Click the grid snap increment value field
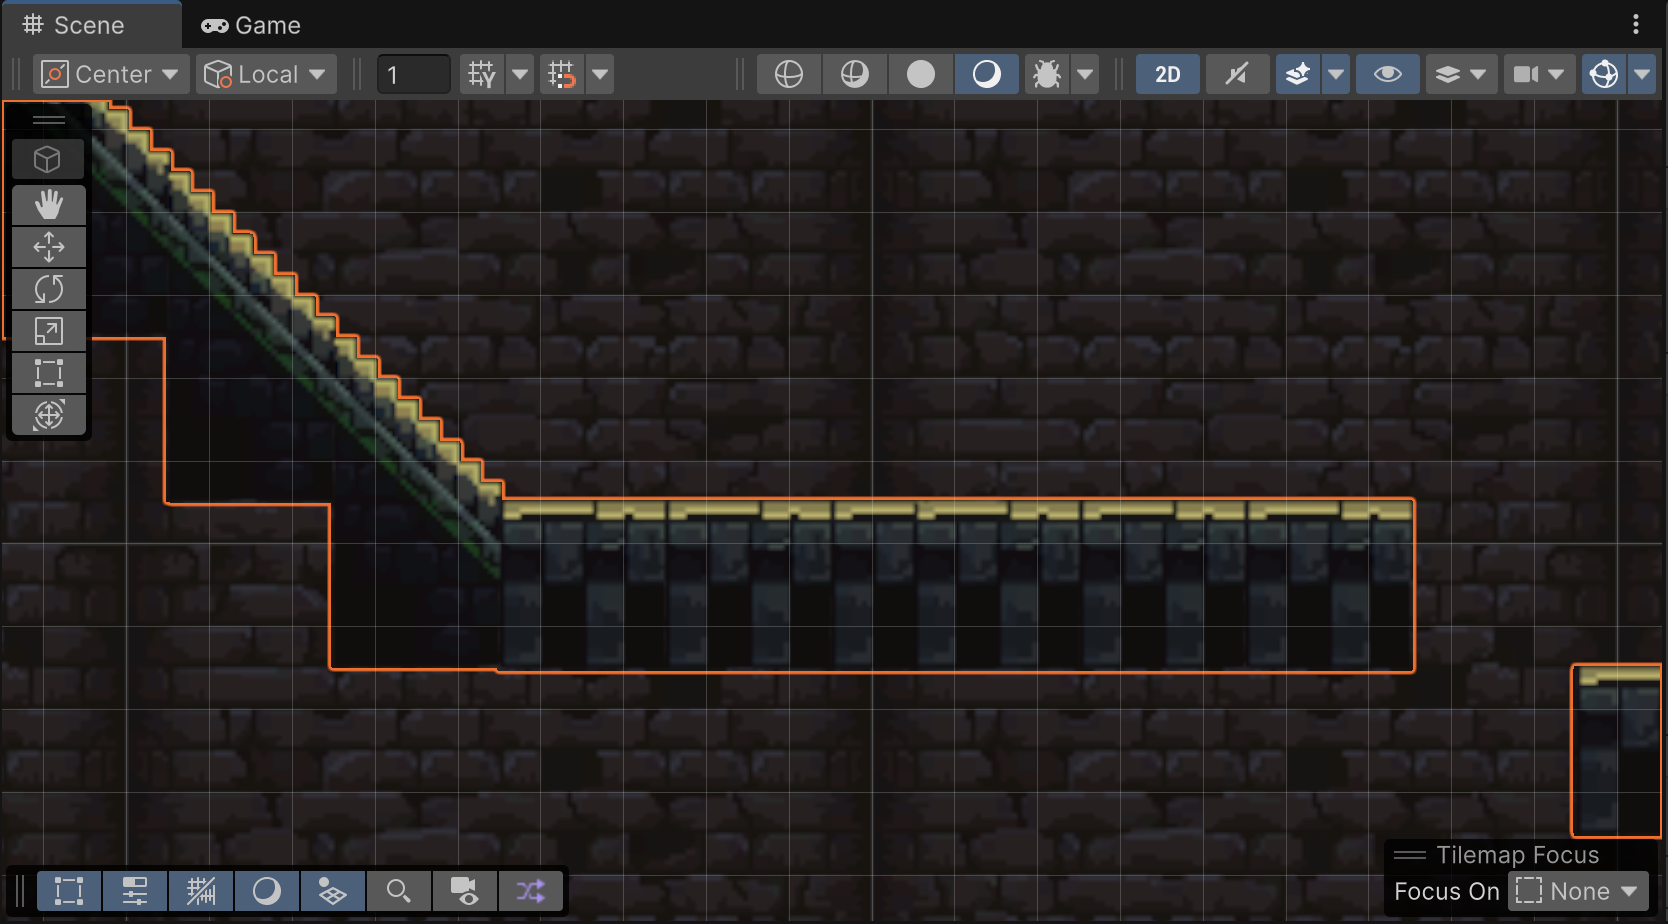This screenshot has height=924, width=1668. pyautogui.click(x=413, y=73)
